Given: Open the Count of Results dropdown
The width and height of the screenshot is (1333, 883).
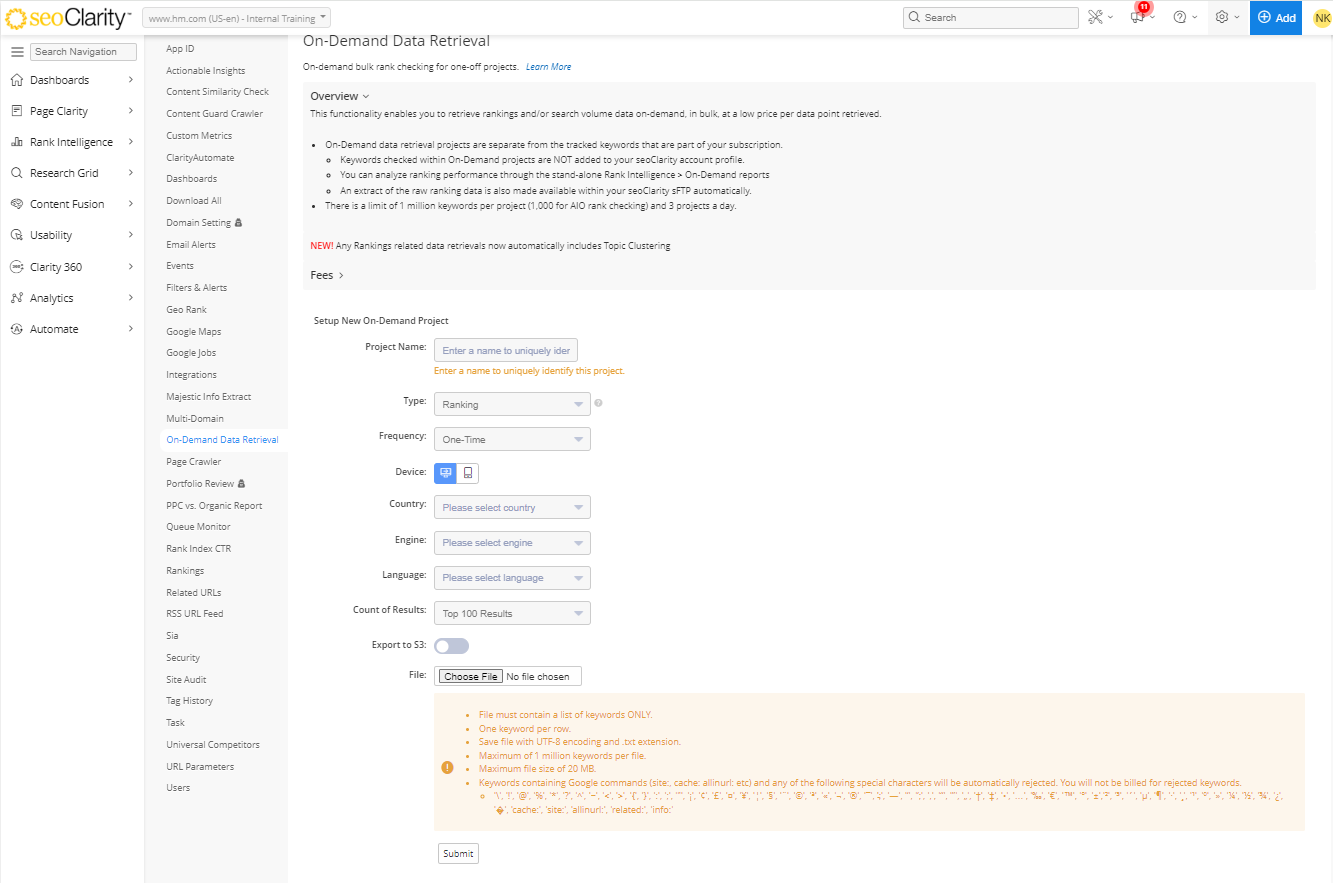Looking at the screenshot, I should [512, 613].
